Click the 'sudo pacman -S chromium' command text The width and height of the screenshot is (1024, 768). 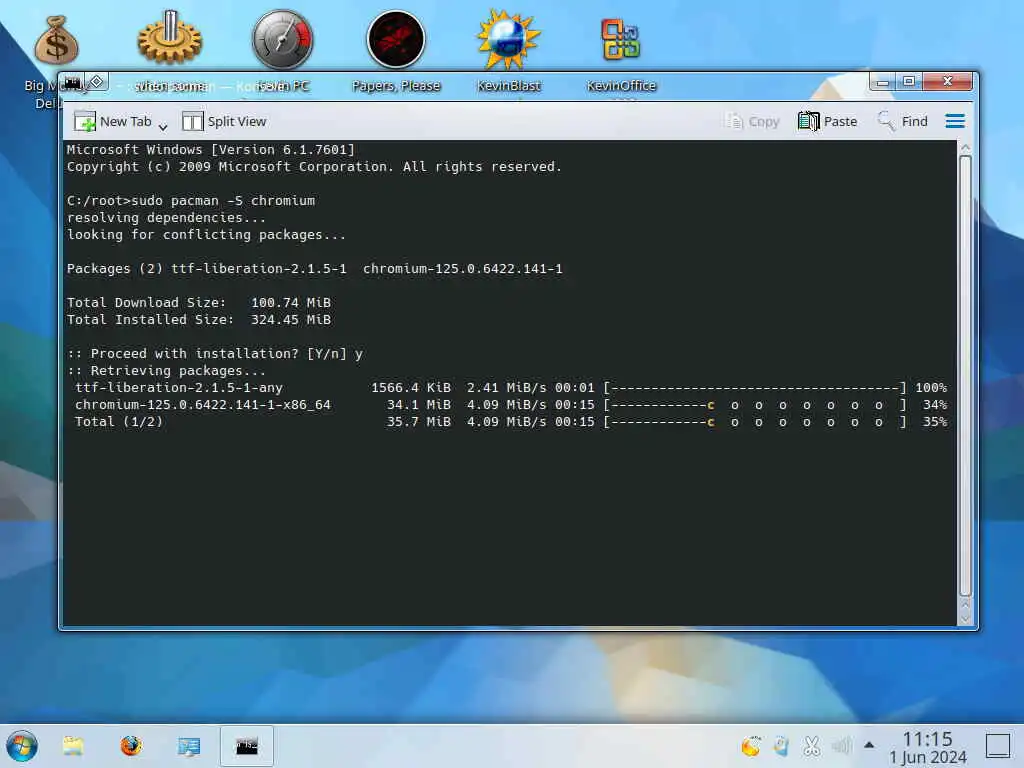(x=223, y=200)
